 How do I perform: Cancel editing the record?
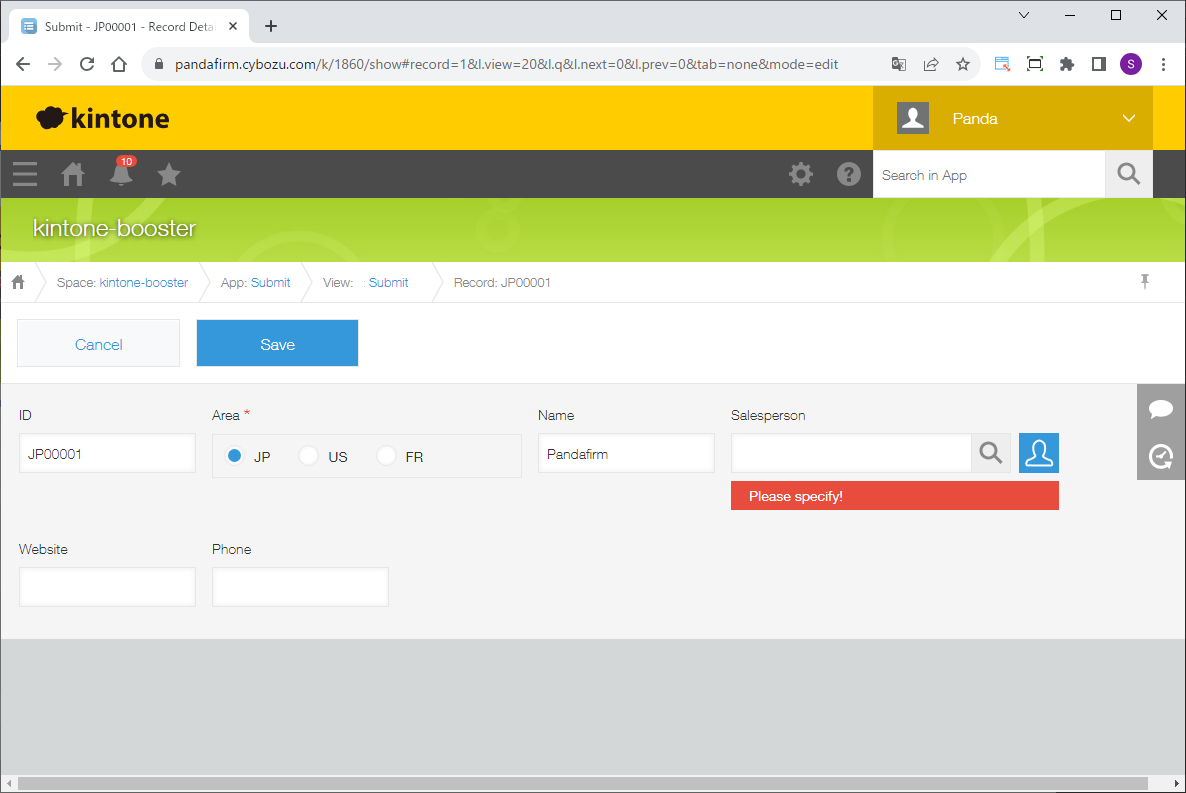click(99, 344)
